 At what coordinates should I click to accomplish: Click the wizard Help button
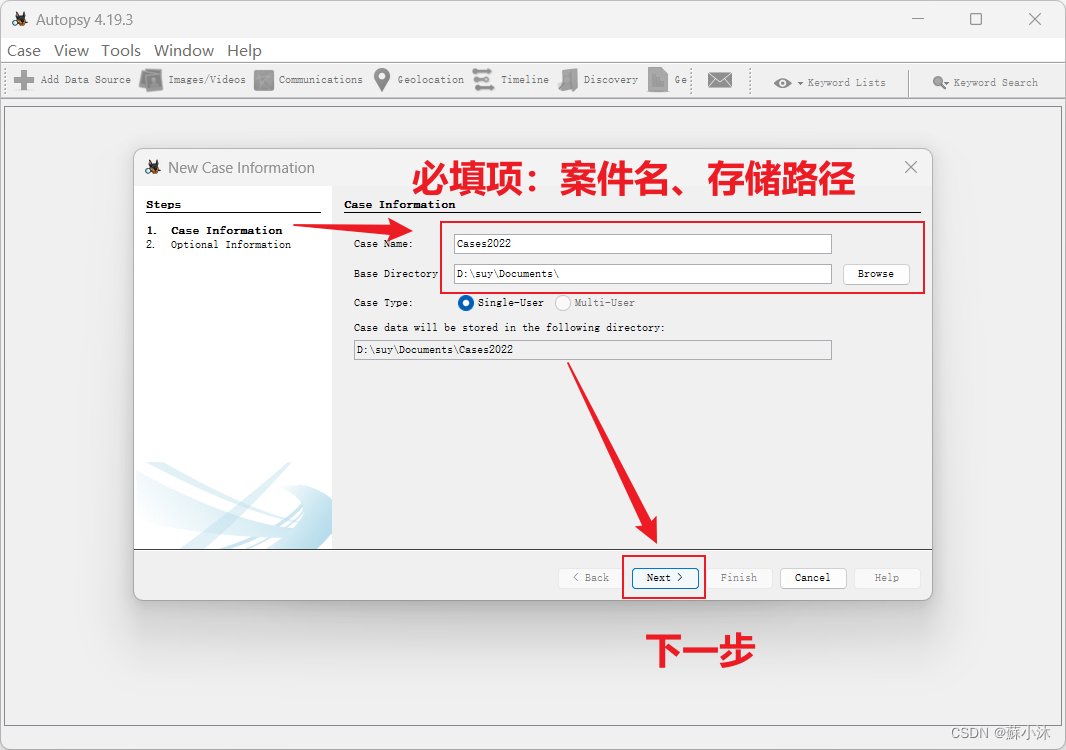coord(887,578)
